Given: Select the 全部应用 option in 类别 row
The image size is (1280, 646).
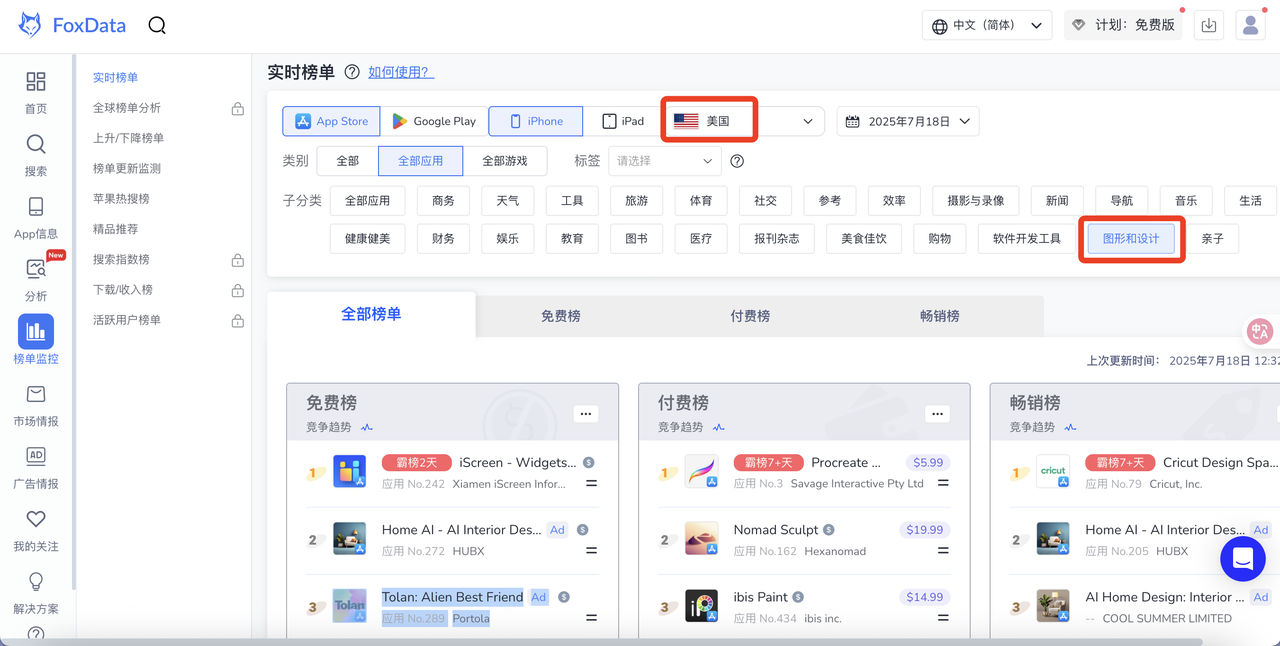Looking at the screenshot, I should tap(421, 161).
